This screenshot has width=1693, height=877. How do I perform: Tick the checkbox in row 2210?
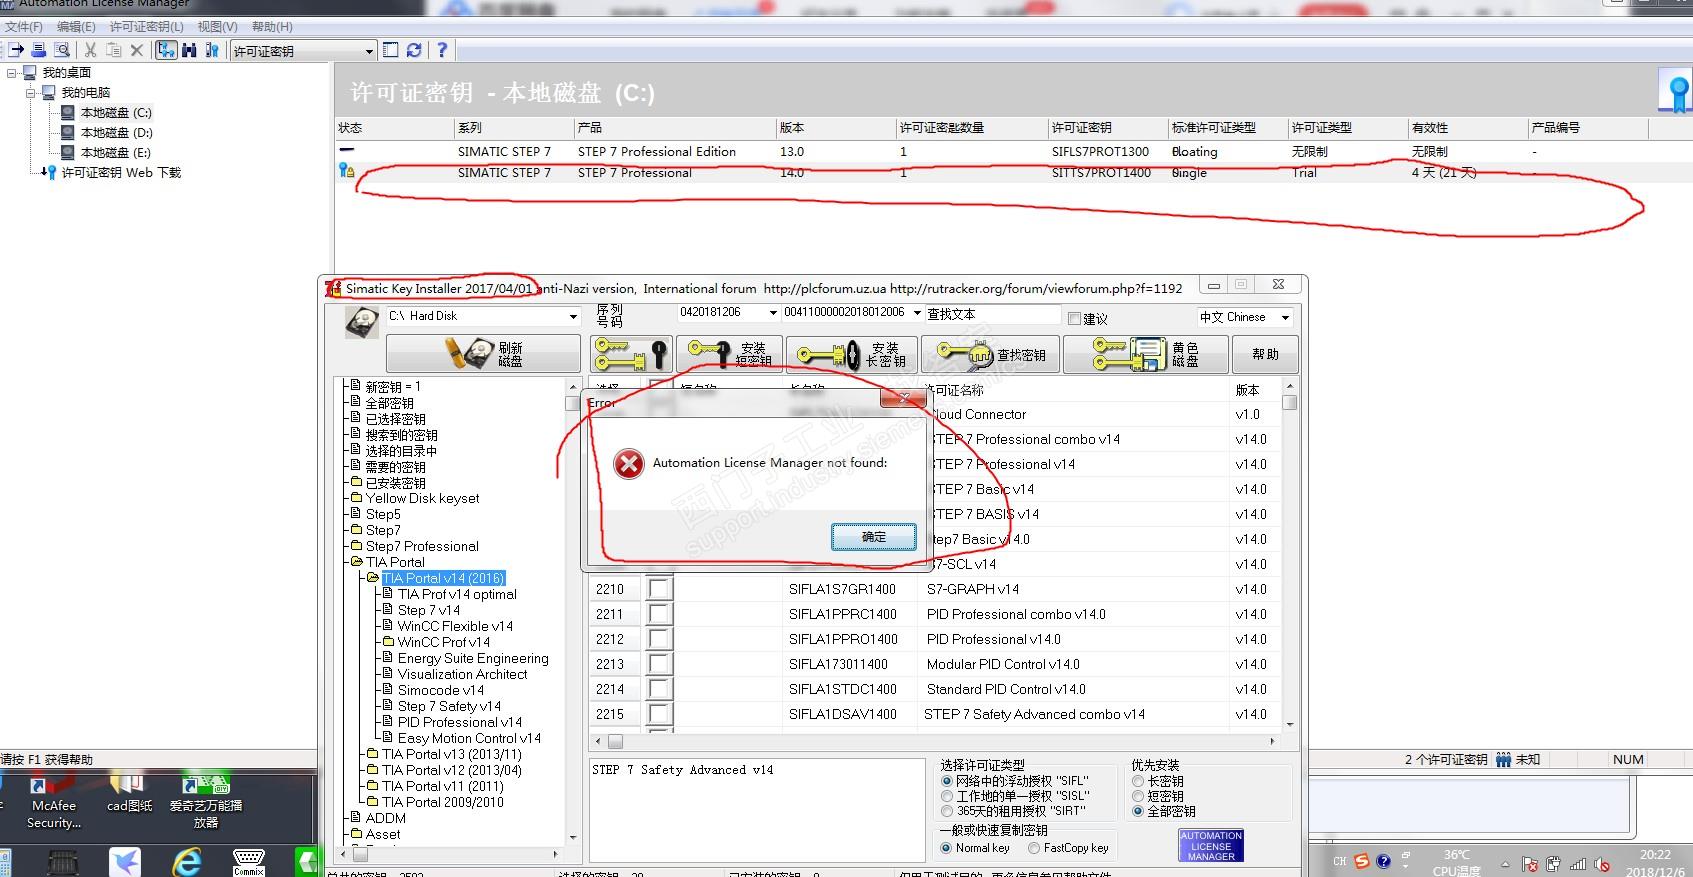659,589
